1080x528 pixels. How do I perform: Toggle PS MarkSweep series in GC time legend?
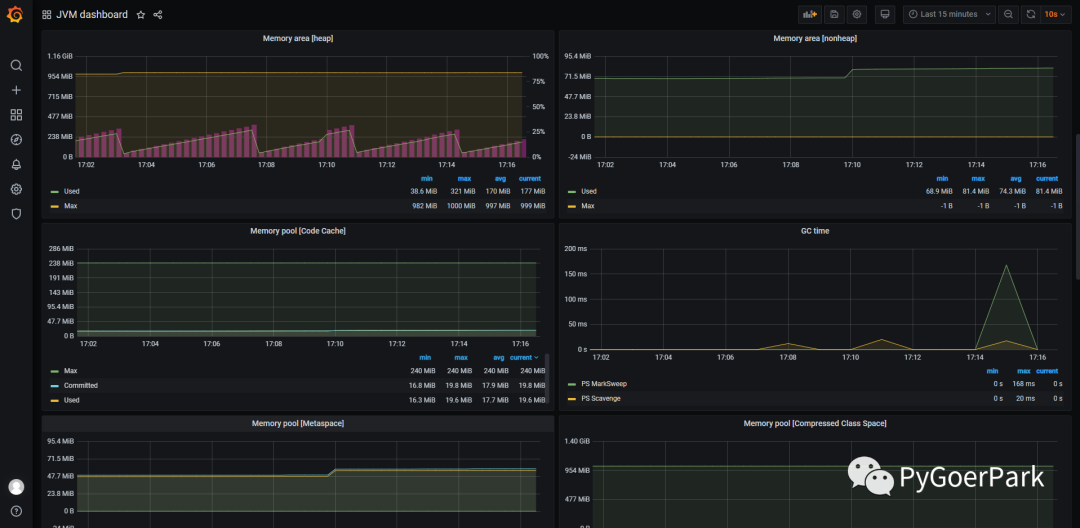coord(603,384)
